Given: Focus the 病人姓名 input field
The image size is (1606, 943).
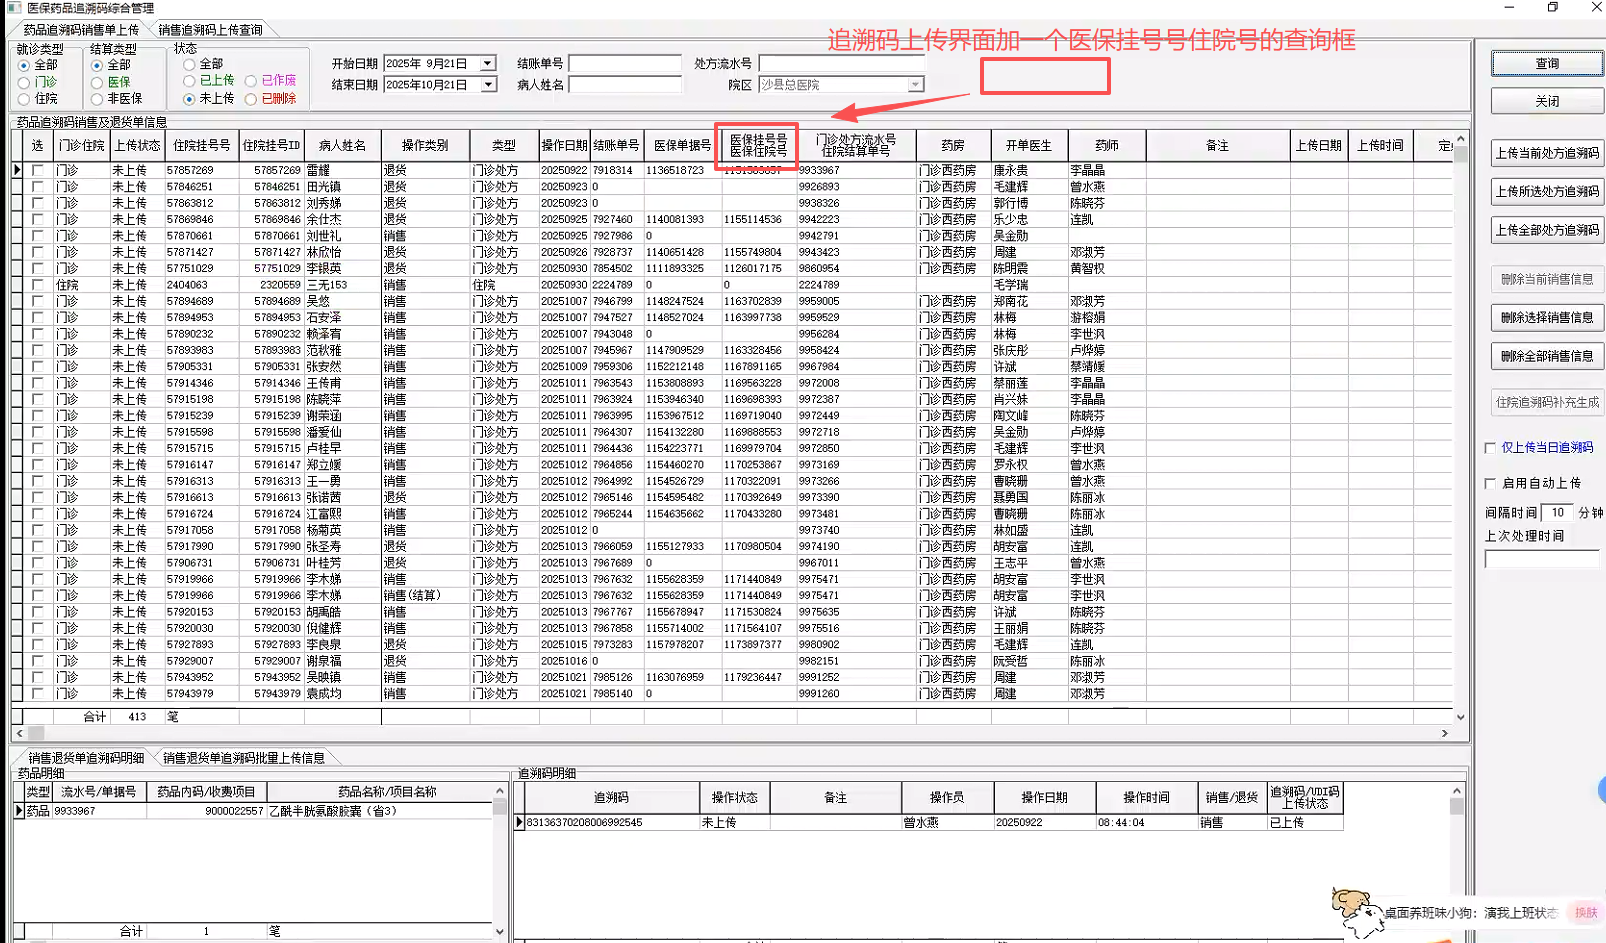Looking at the screenshot, I should tap(625, 85).
